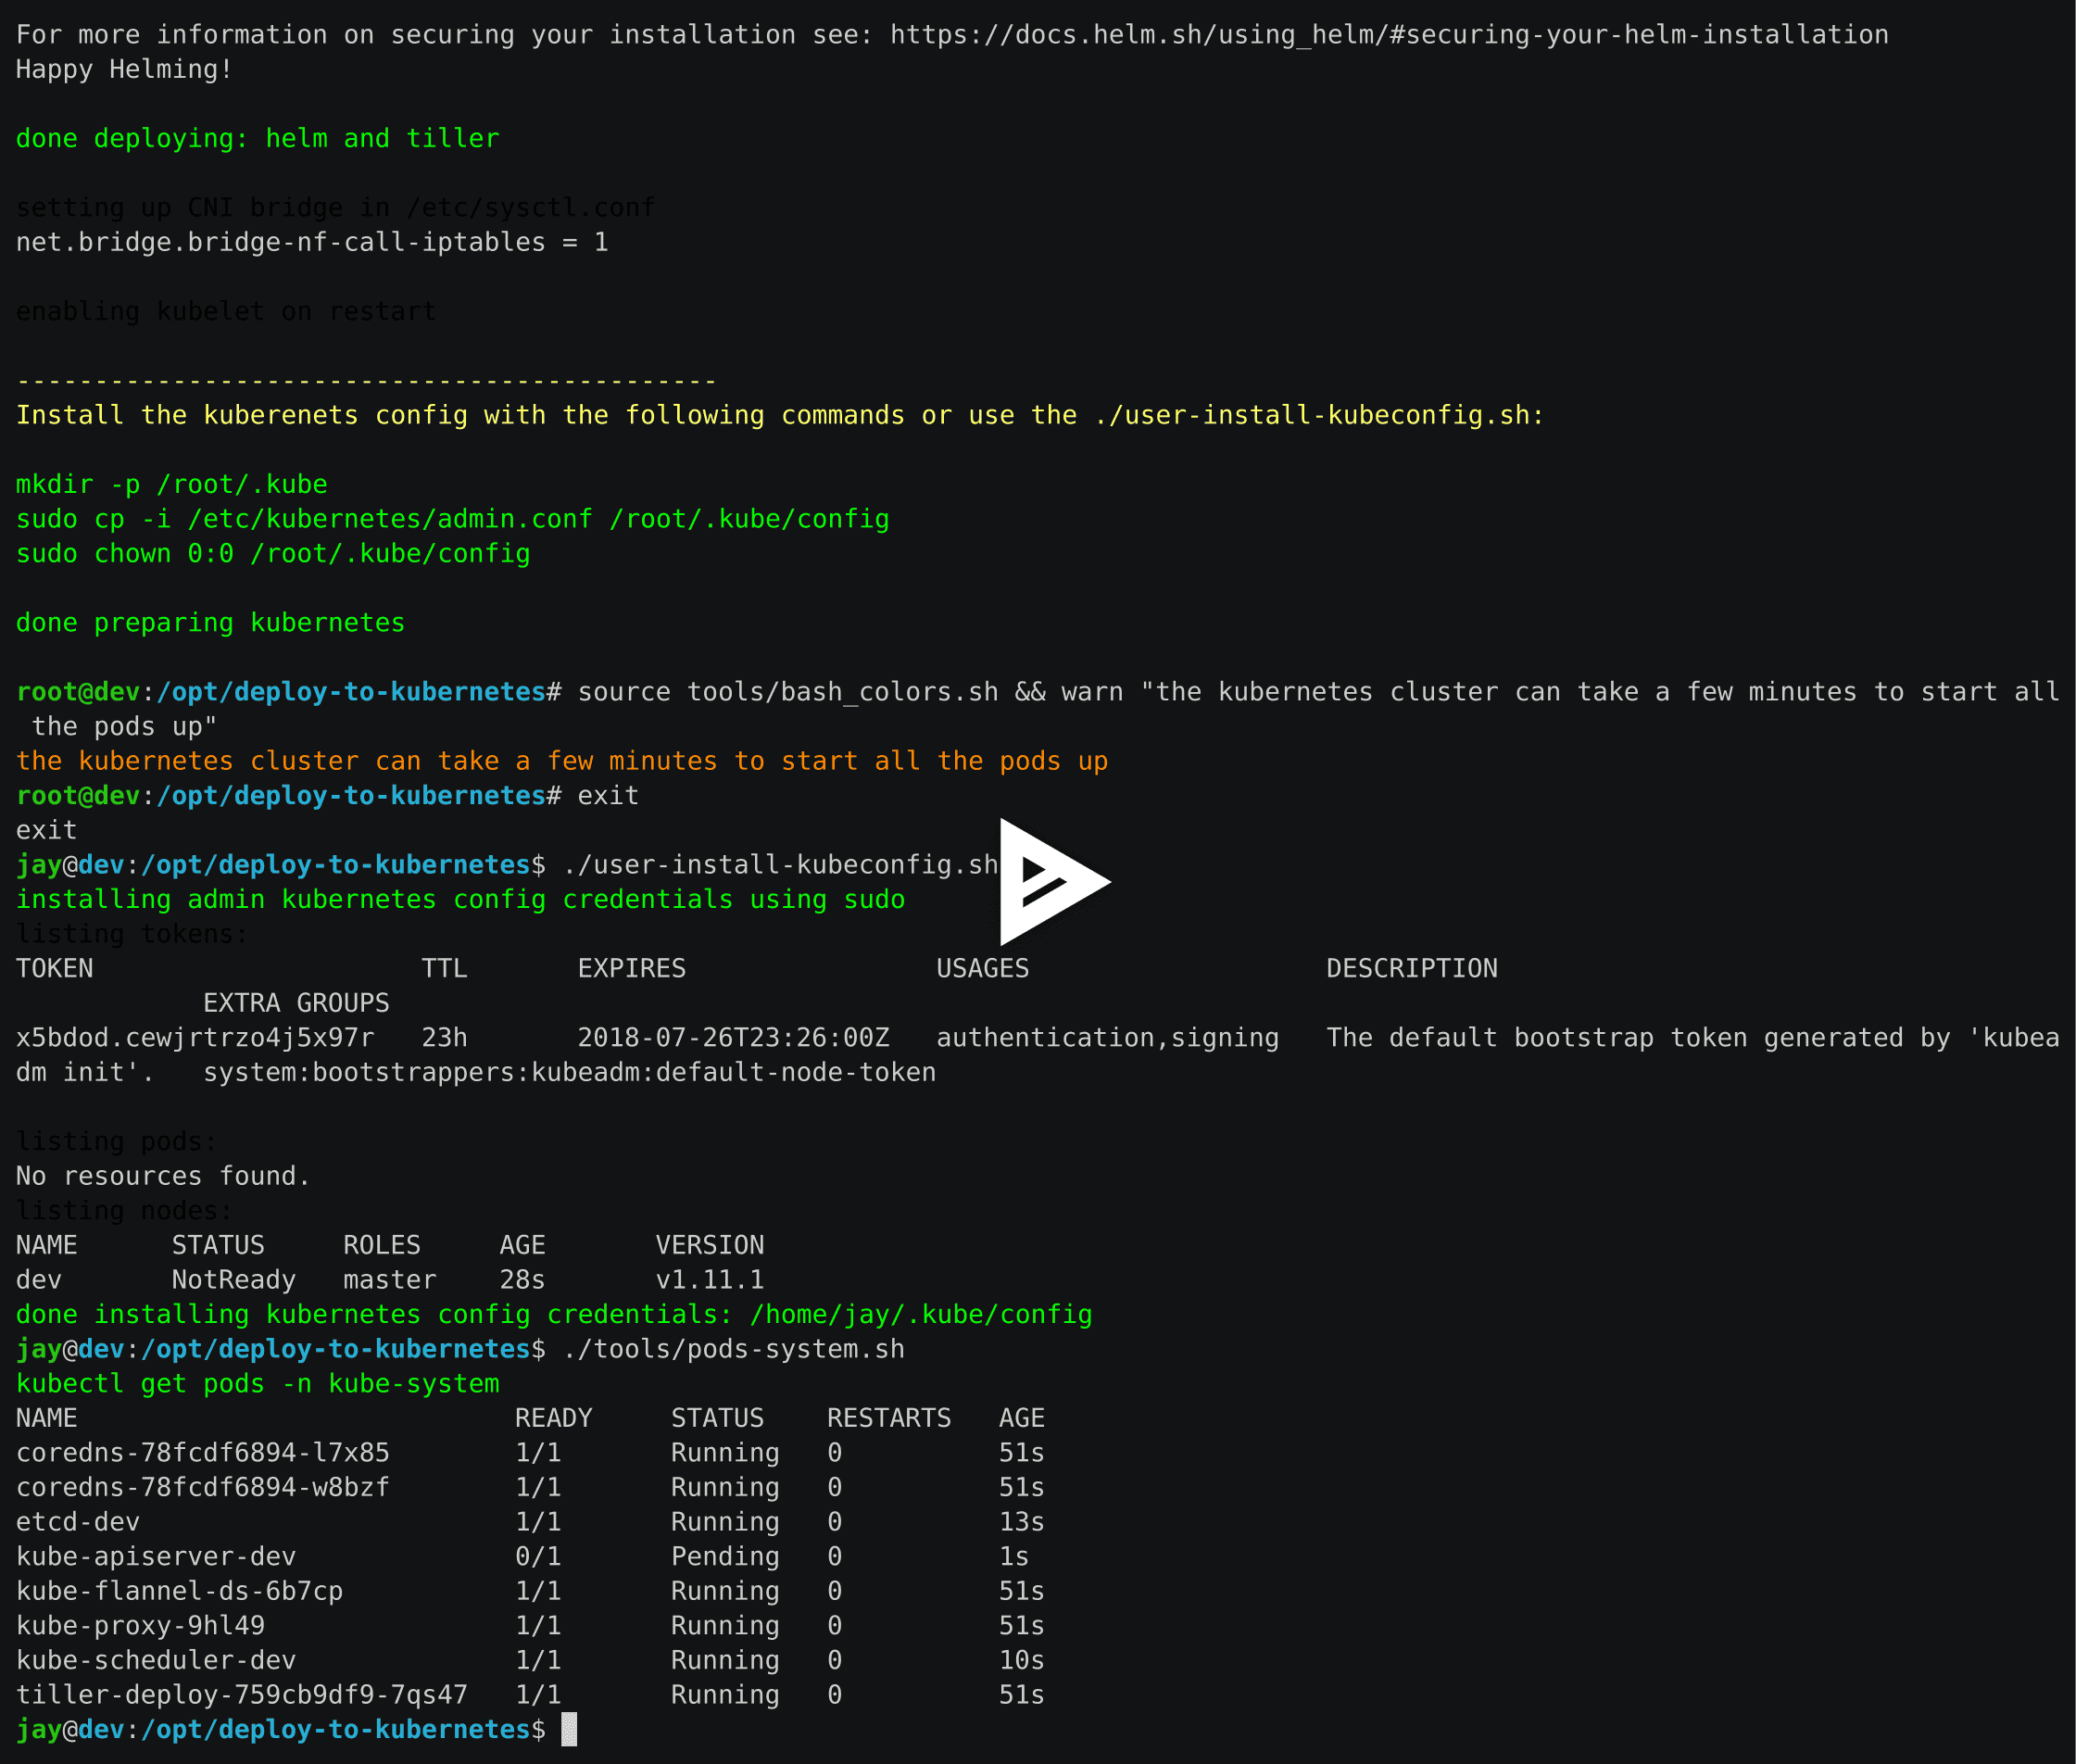Click the v1.11.1 version value
This screenshot has width=2076, height=1764.
tap(709, 1280)
